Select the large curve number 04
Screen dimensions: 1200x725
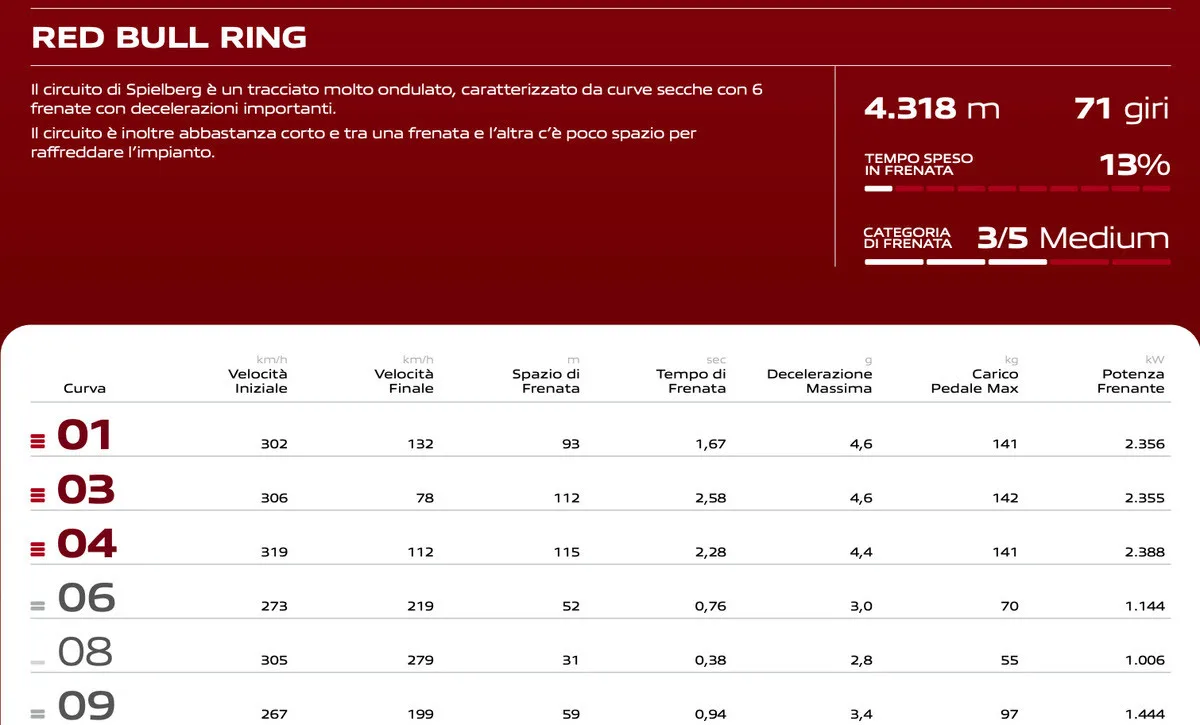(x=87, y=544)
